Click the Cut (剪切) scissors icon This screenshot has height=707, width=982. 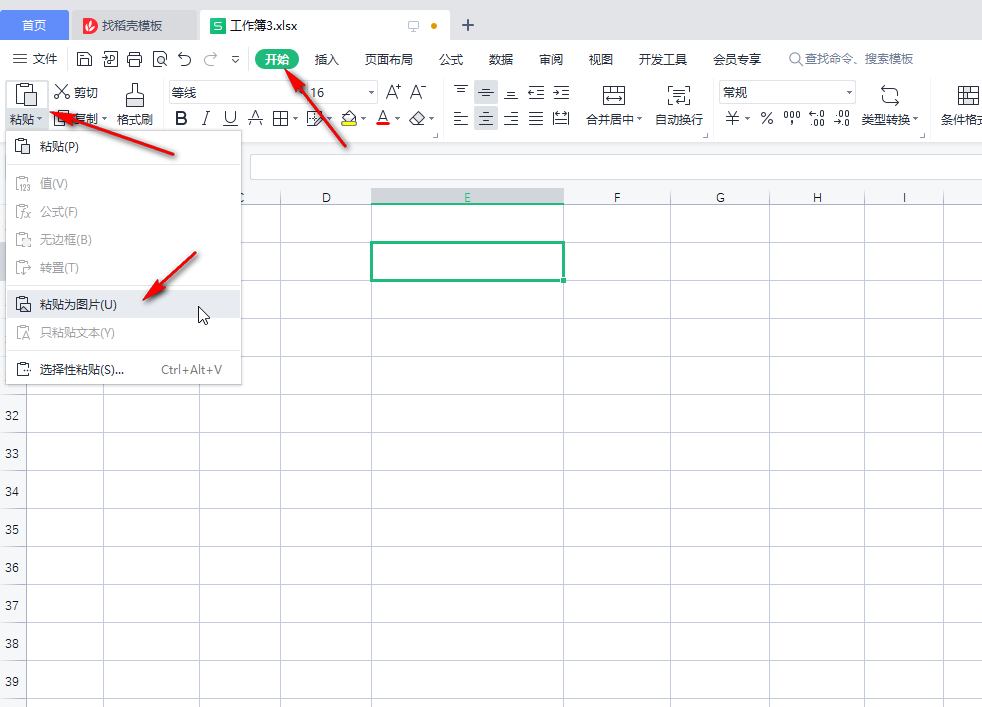(x=63, y=92)
